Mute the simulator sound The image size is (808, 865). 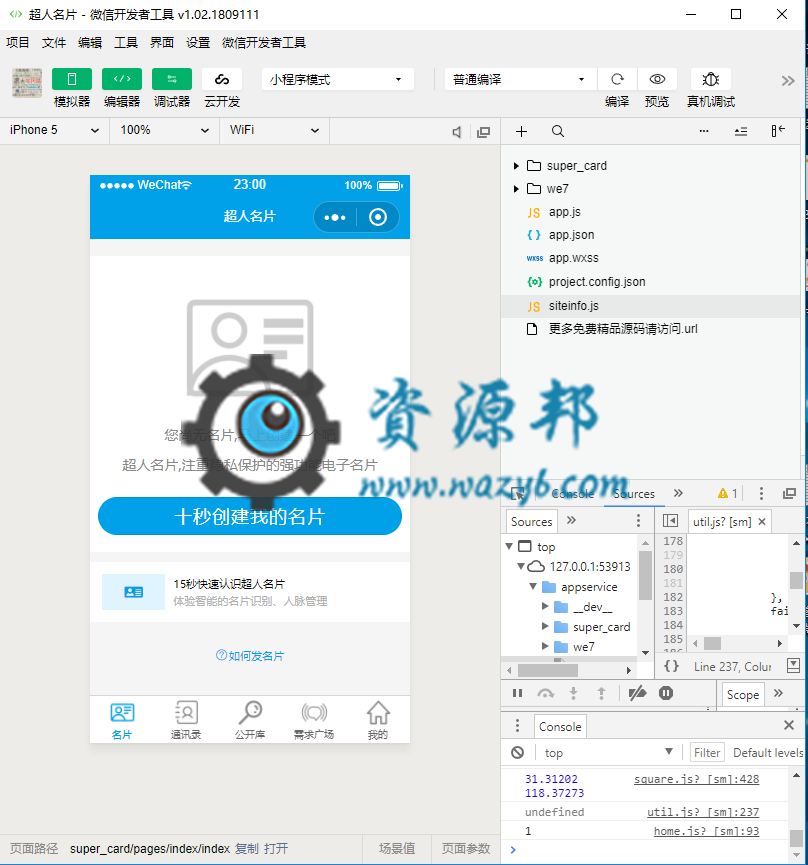coord(457,132)
